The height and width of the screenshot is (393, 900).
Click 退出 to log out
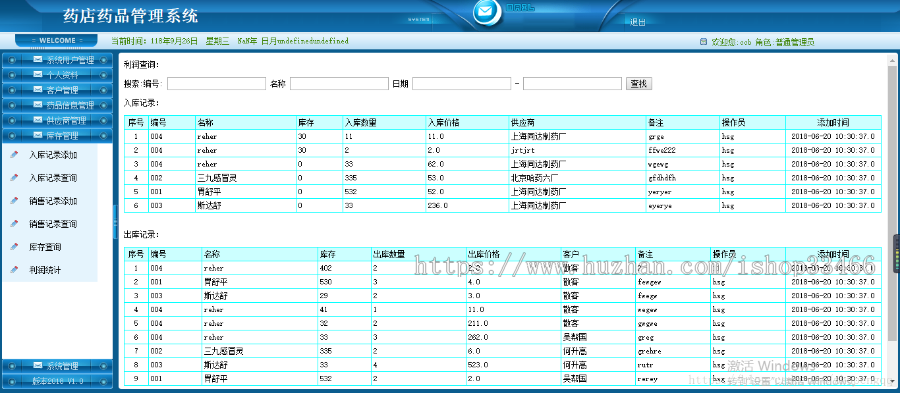coord(638,22)
